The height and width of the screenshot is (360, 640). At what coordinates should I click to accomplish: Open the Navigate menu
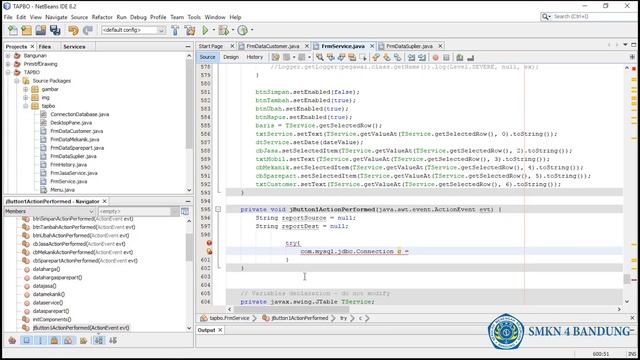tap(56, 17)
